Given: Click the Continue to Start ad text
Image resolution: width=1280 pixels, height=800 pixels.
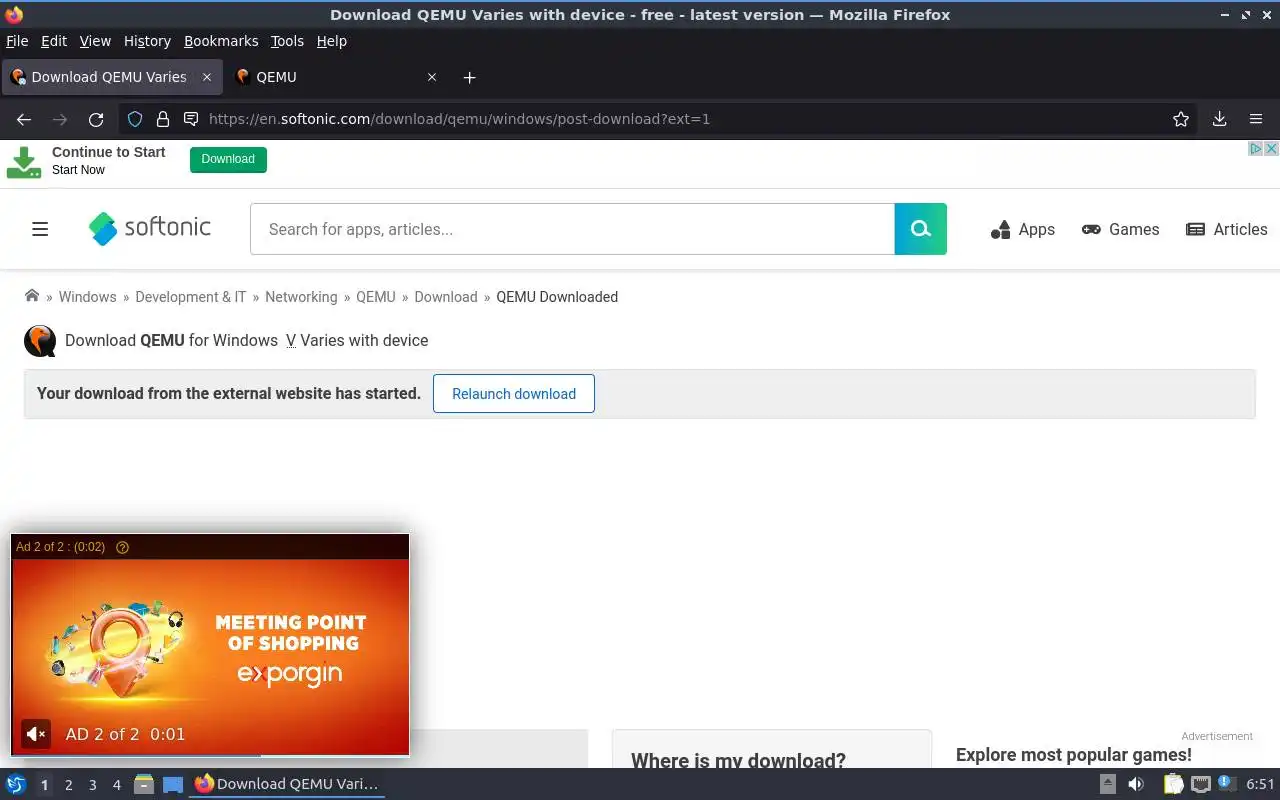Looking at the screenshot, I should point(108,152).
